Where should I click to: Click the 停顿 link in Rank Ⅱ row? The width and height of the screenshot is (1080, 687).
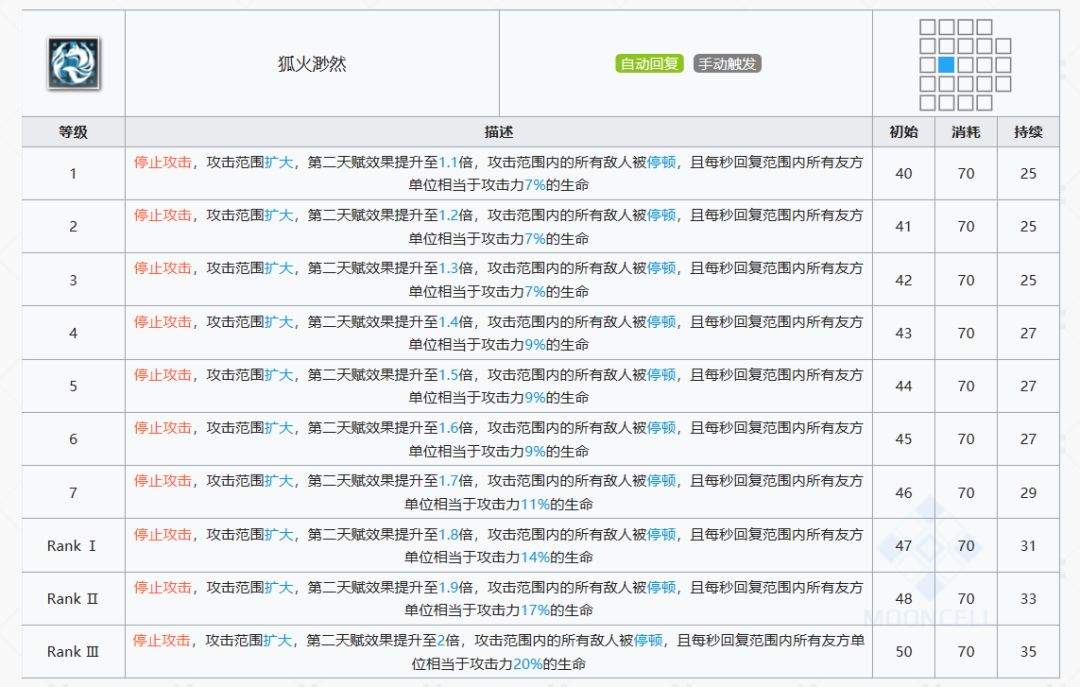661,588
